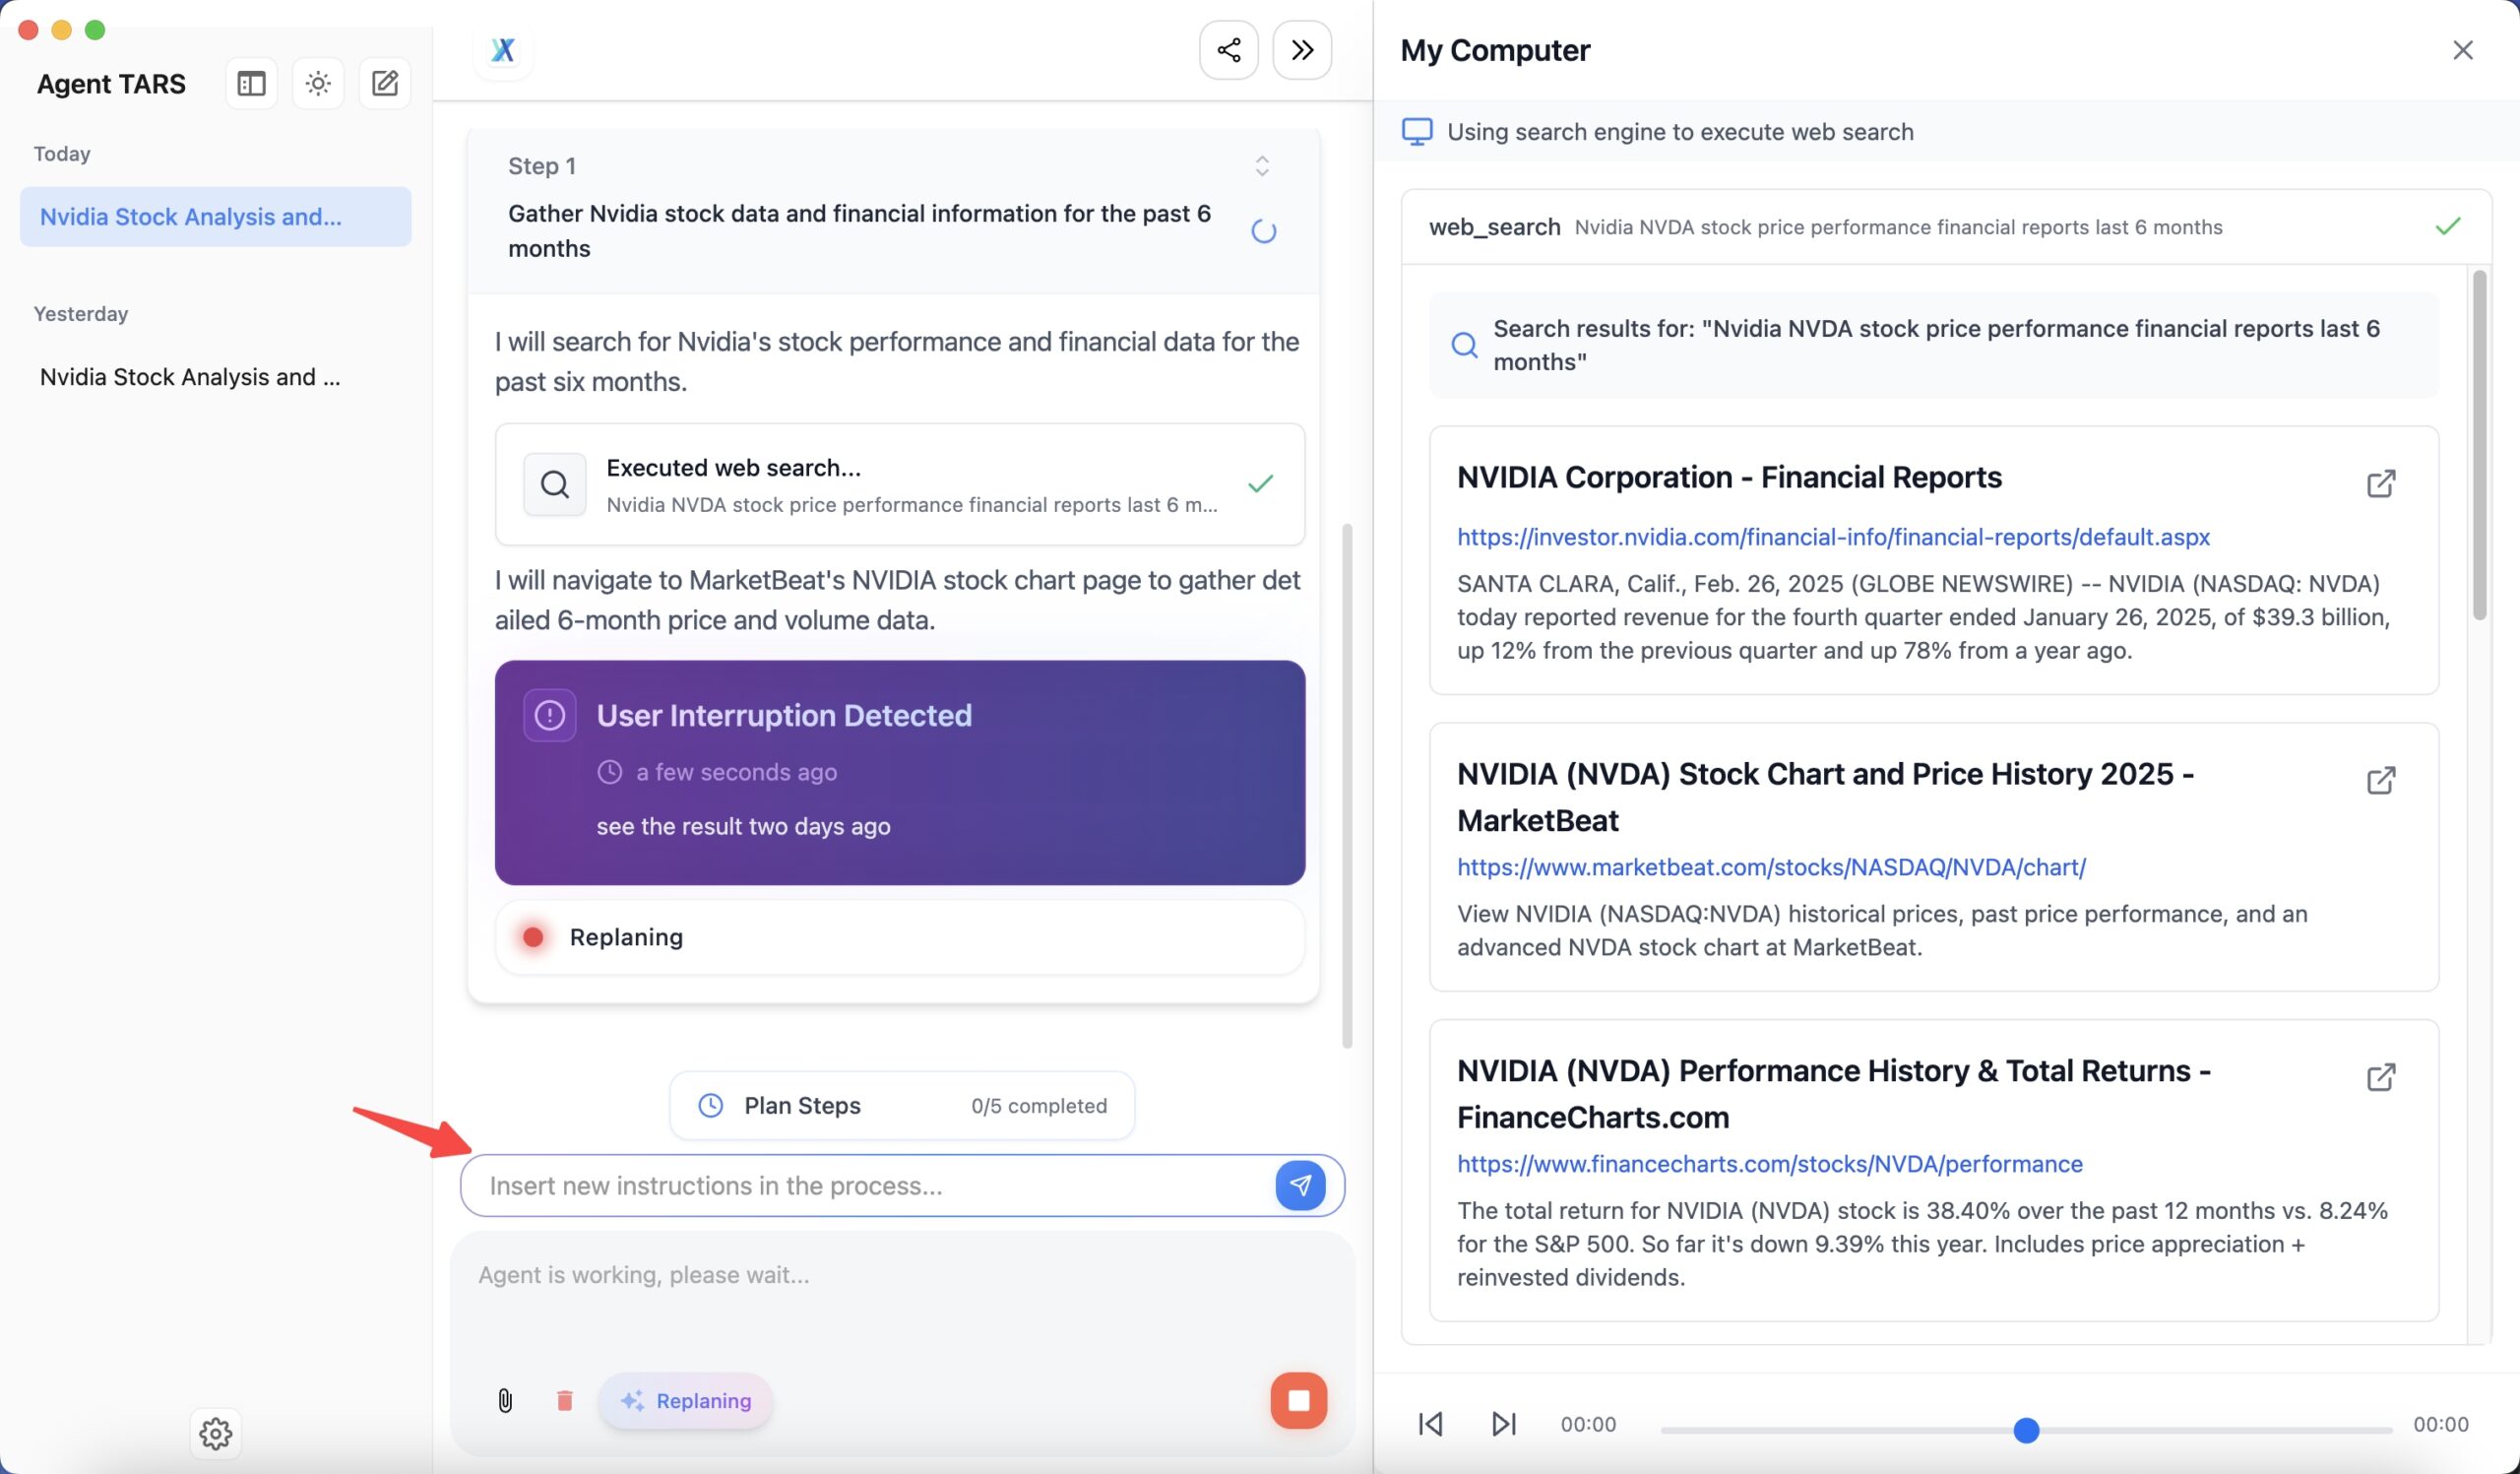Open the marketbeat.com NVDA chart link
The height and width of the screenshot is (1474, 2520).
pyautogui.click(x=1770, y=867)
